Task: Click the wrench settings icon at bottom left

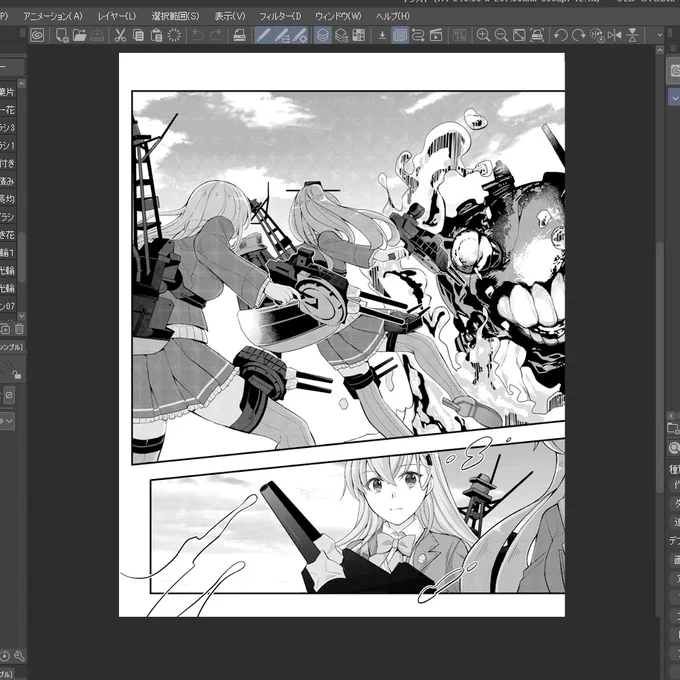Action: click(x=20, y=656)
